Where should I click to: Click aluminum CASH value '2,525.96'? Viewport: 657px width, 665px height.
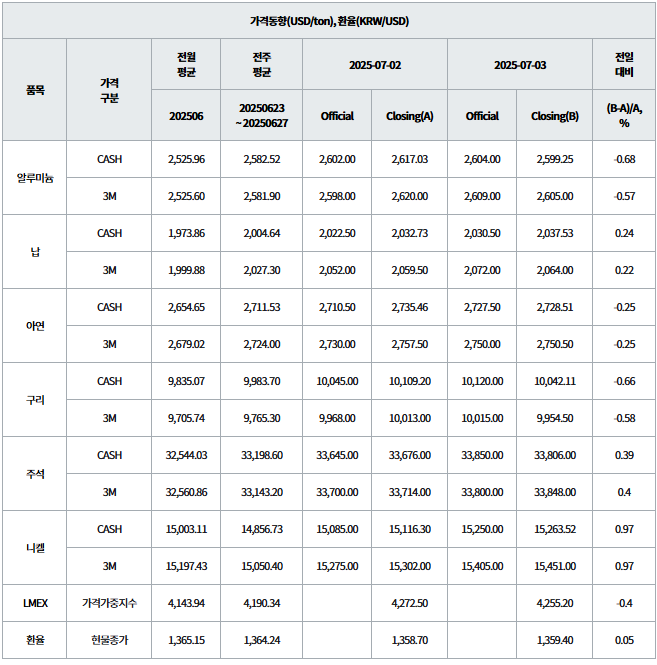coord(186,159)
